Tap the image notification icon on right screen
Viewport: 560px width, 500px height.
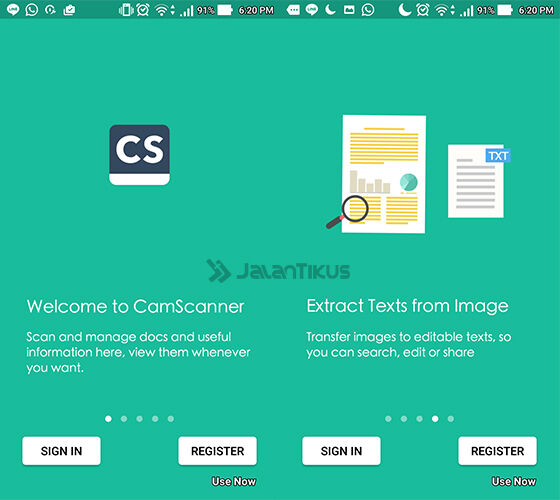pos(349,10)
